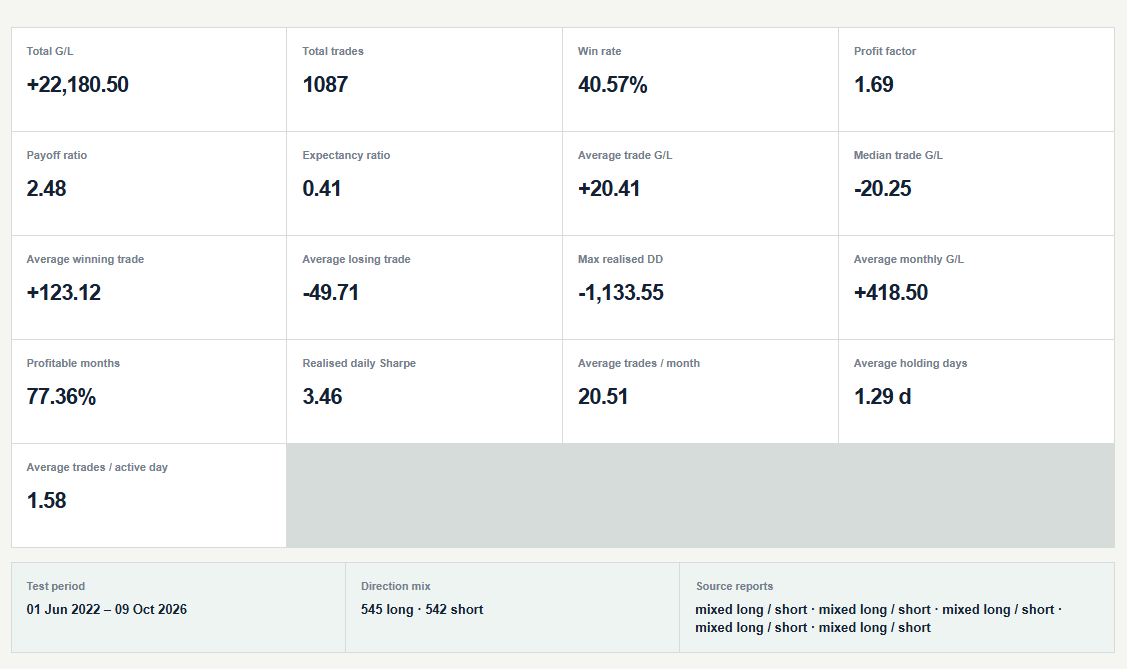Select Average holding days value 1.29 d
This screenshot has width=1127, height=669.
(883, 397)
